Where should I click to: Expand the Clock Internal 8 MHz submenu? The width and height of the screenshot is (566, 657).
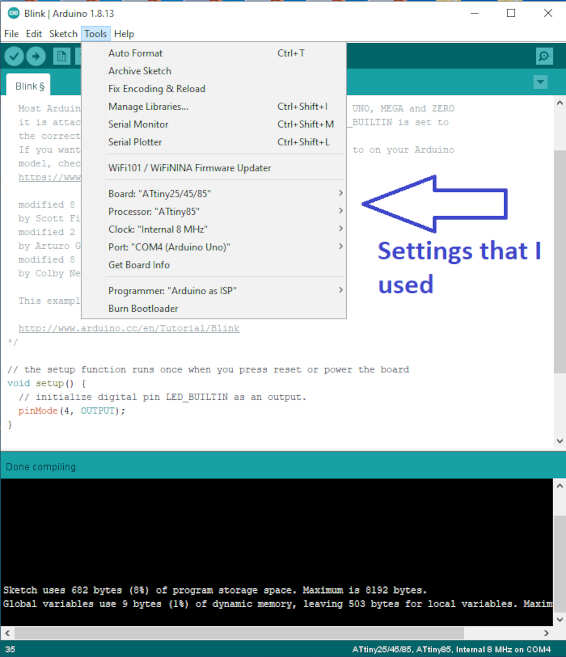click(214, 229)
